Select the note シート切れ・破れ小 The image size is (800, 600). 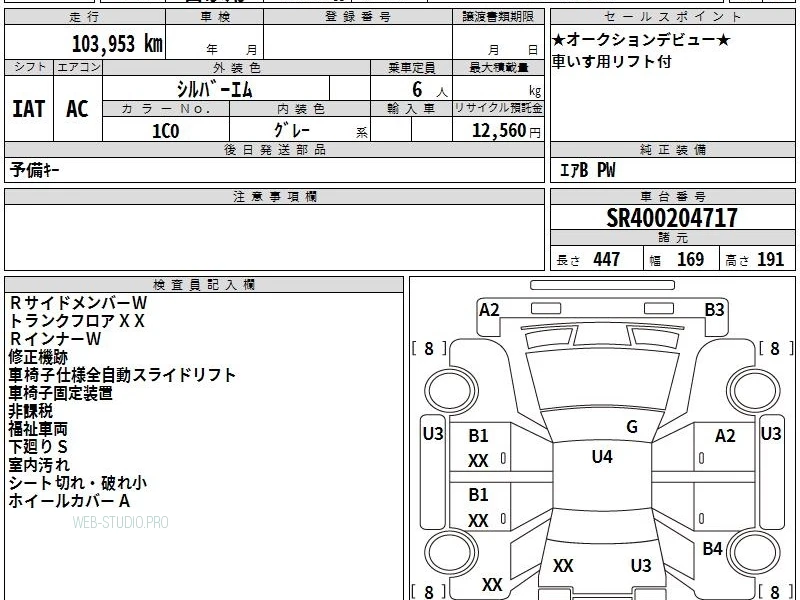coord(78,483)
